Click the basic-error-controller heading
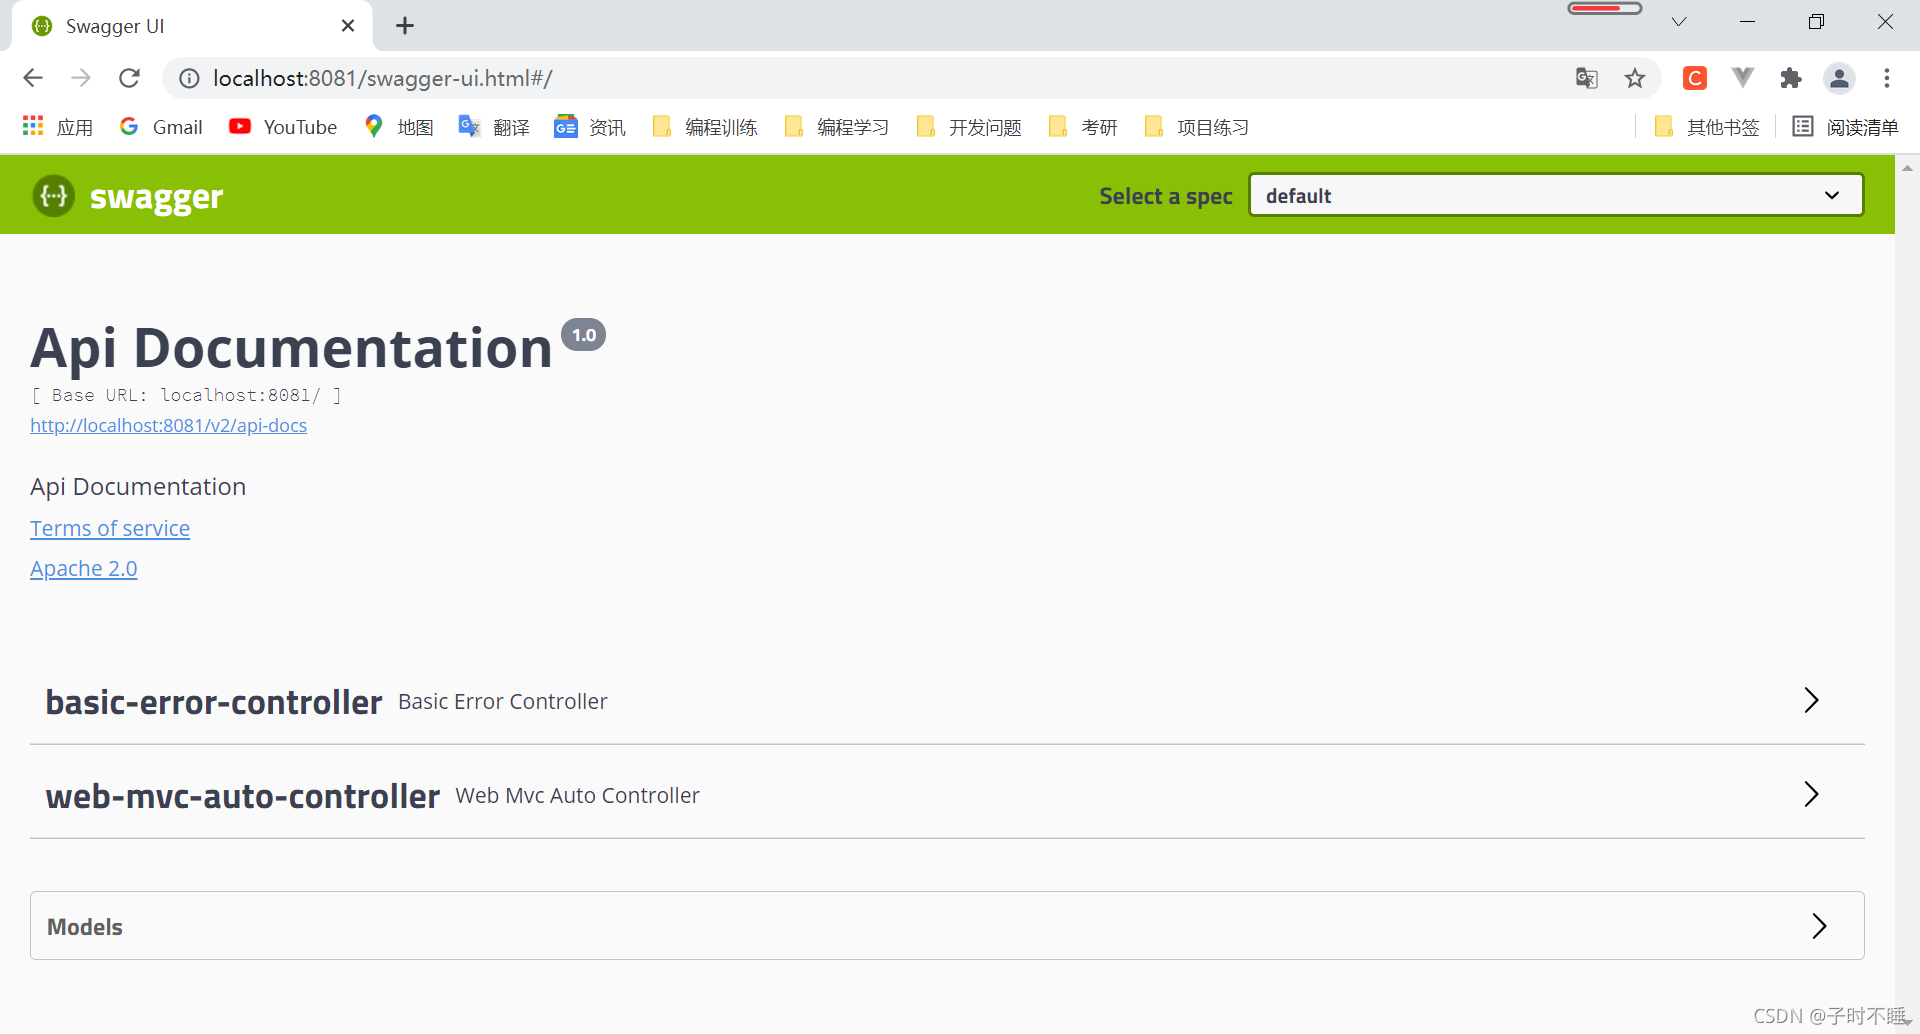Image resolution: width=1920 pixels, height=1034 pixels. tap(214, 702)
